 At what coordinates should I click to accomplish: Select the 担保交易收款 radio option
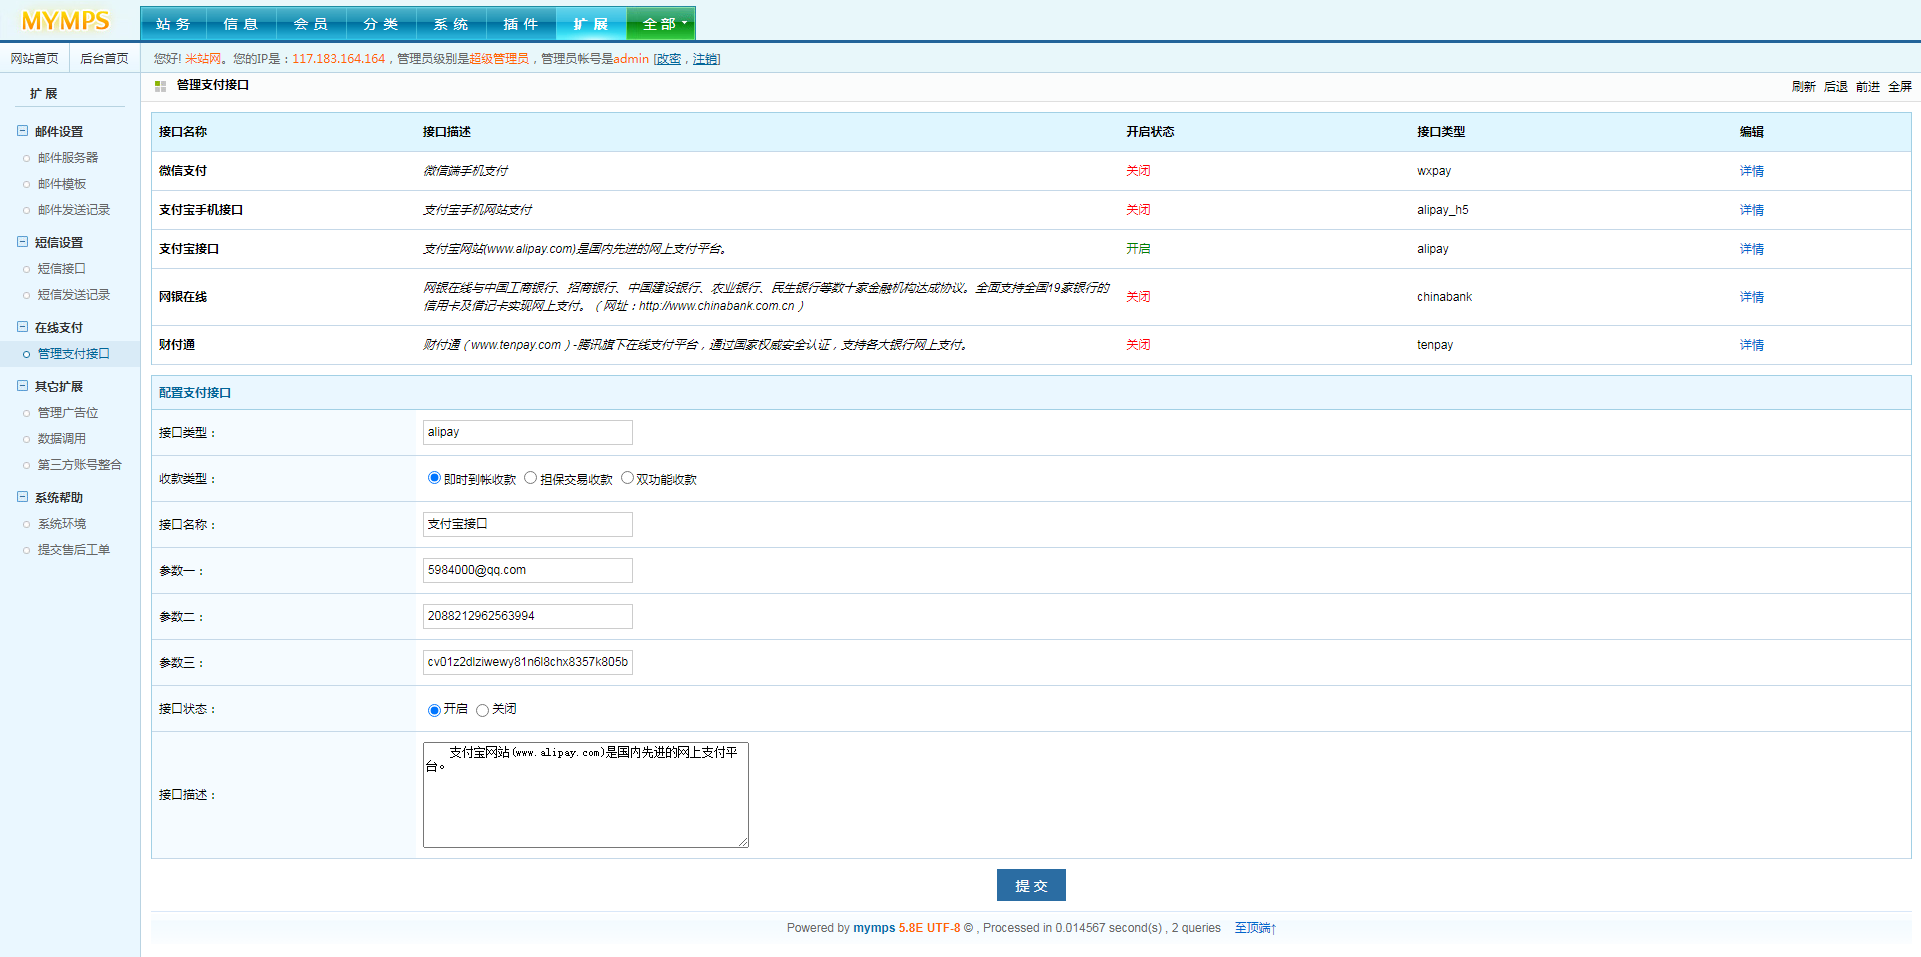click(531, 478)
